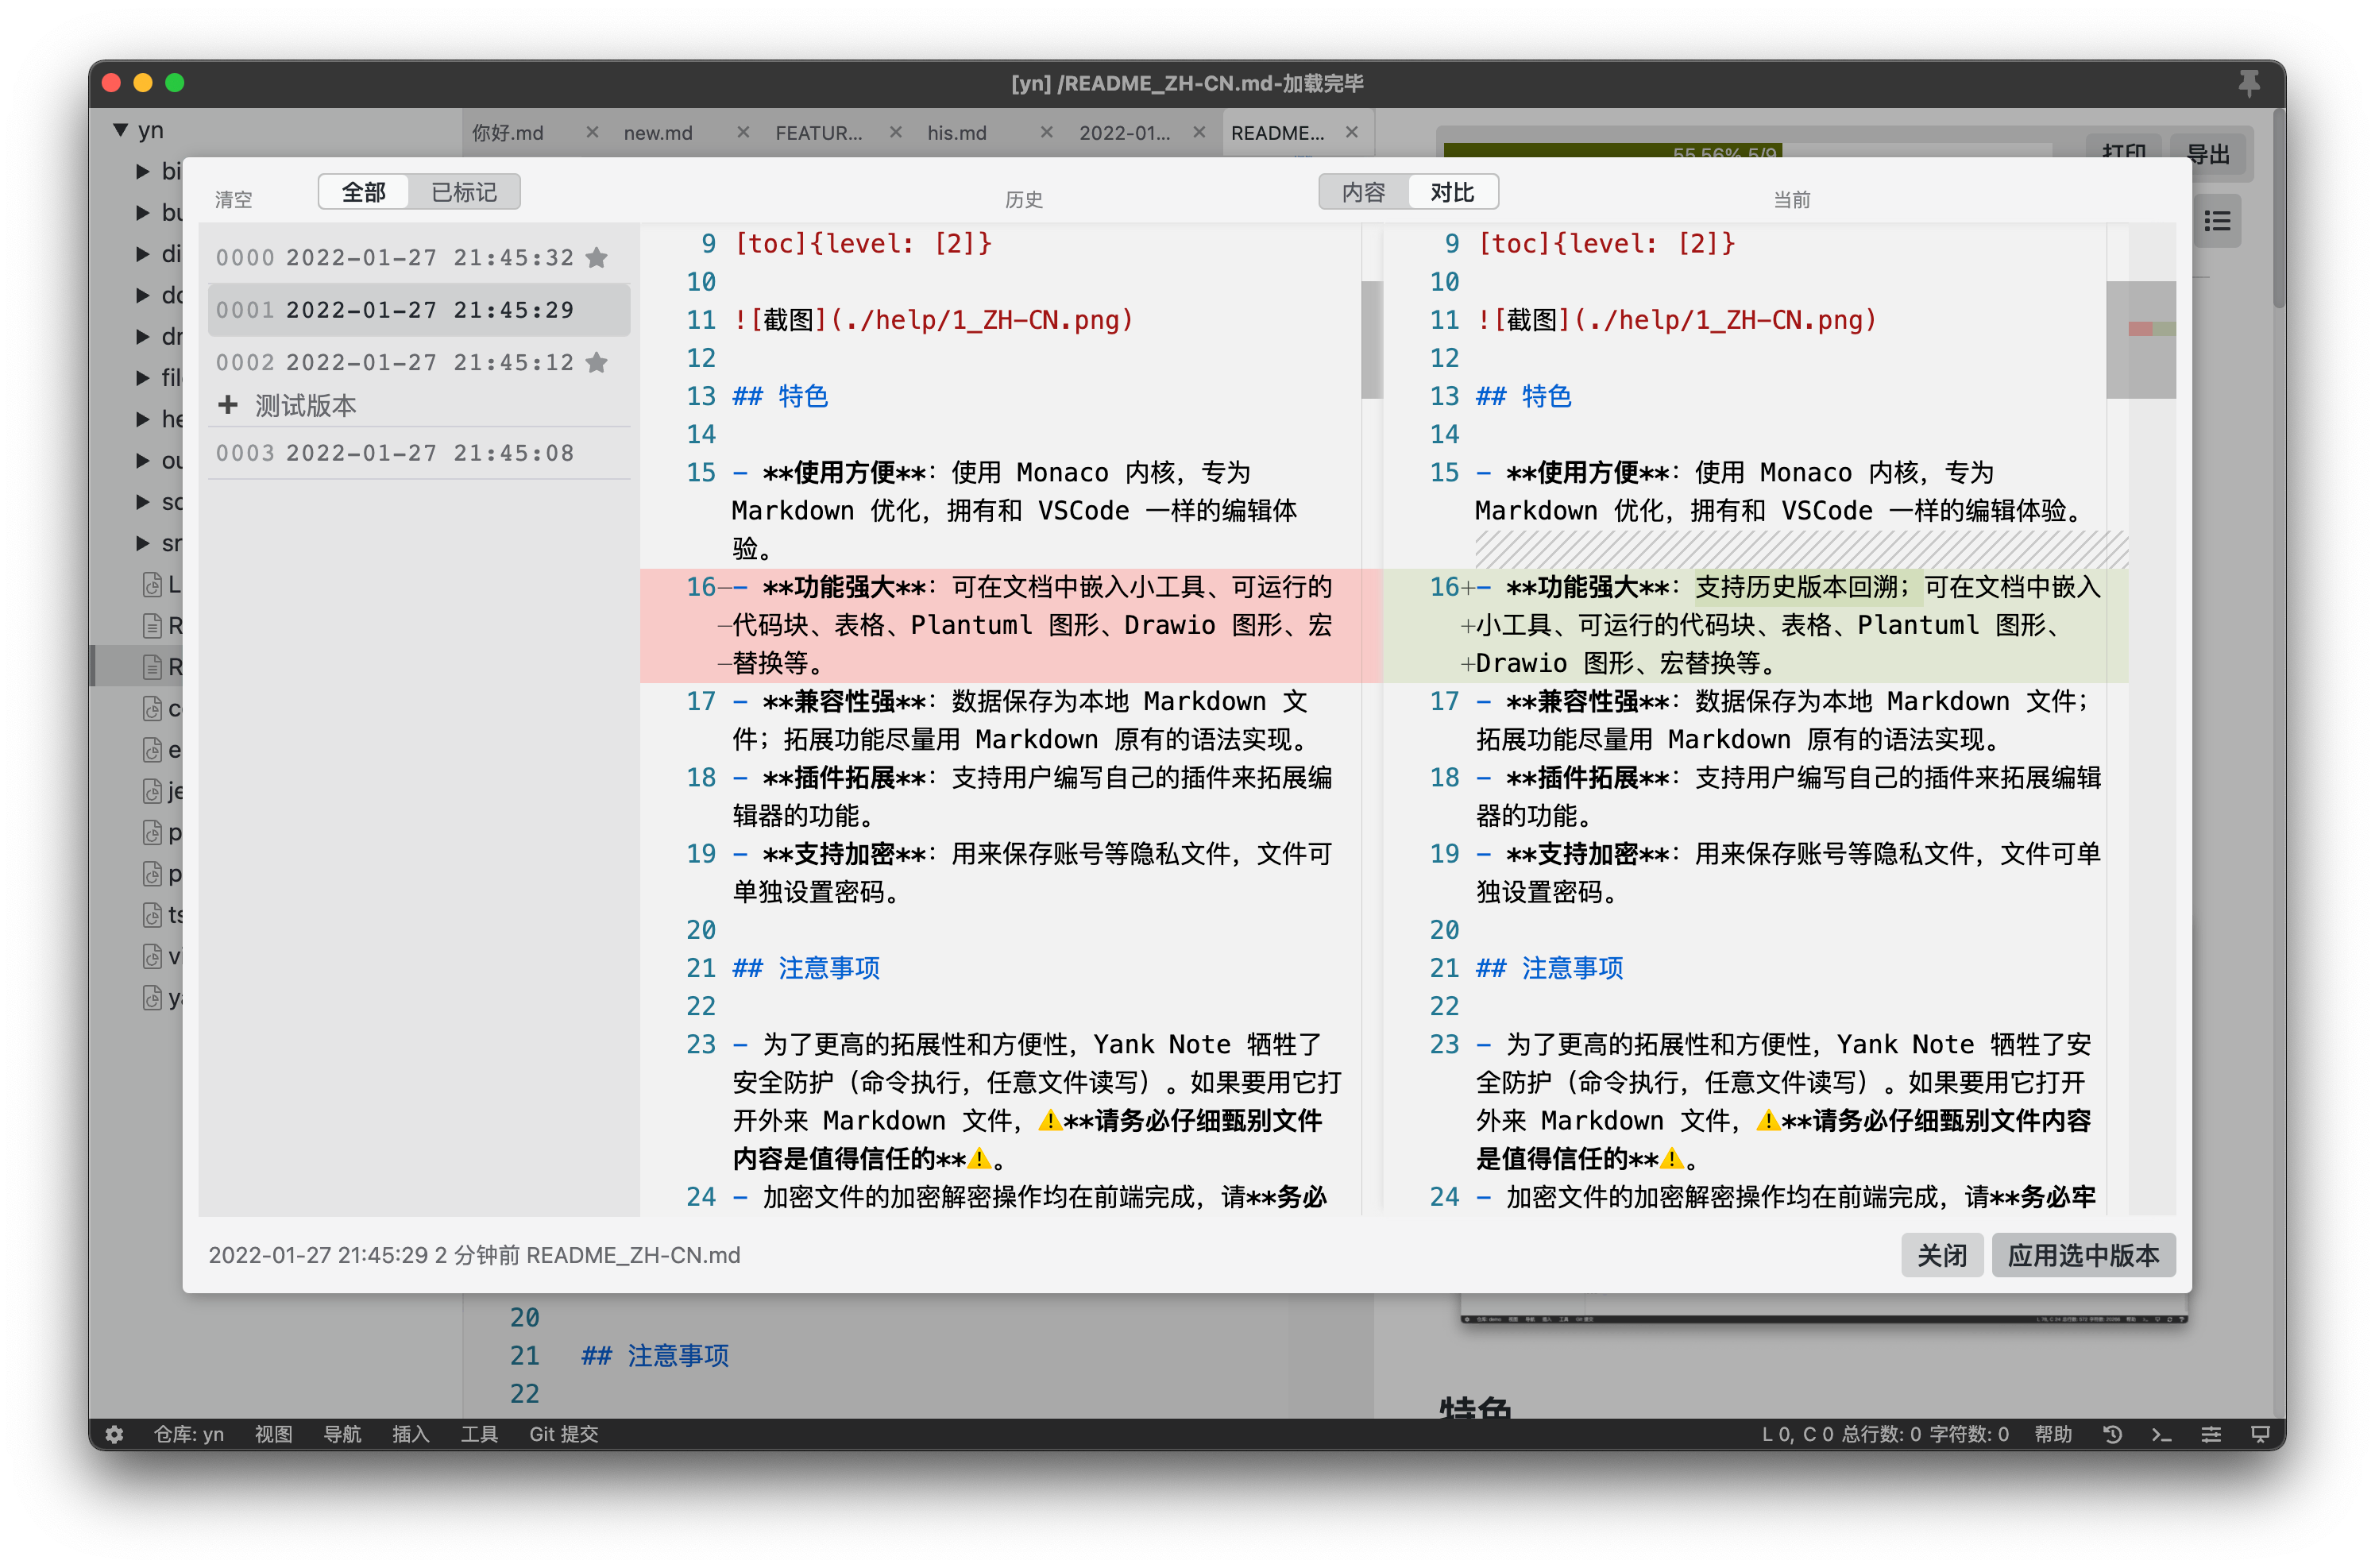Unstar version 0000 in the history list
The height and width of the screenshot is (1568, 2375).
point(597,256)
